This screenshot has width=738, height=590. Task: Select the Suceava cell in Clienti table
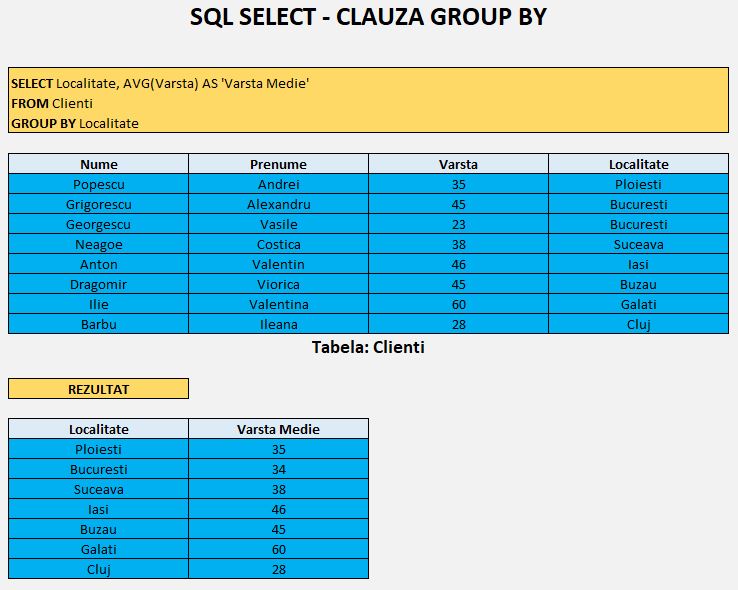tap(639, 244)
